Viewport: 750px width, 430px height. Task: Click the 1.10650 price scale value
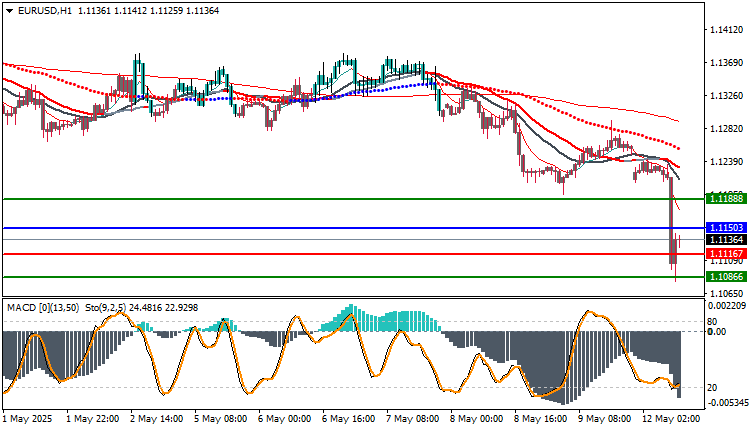tap(727, 293)
